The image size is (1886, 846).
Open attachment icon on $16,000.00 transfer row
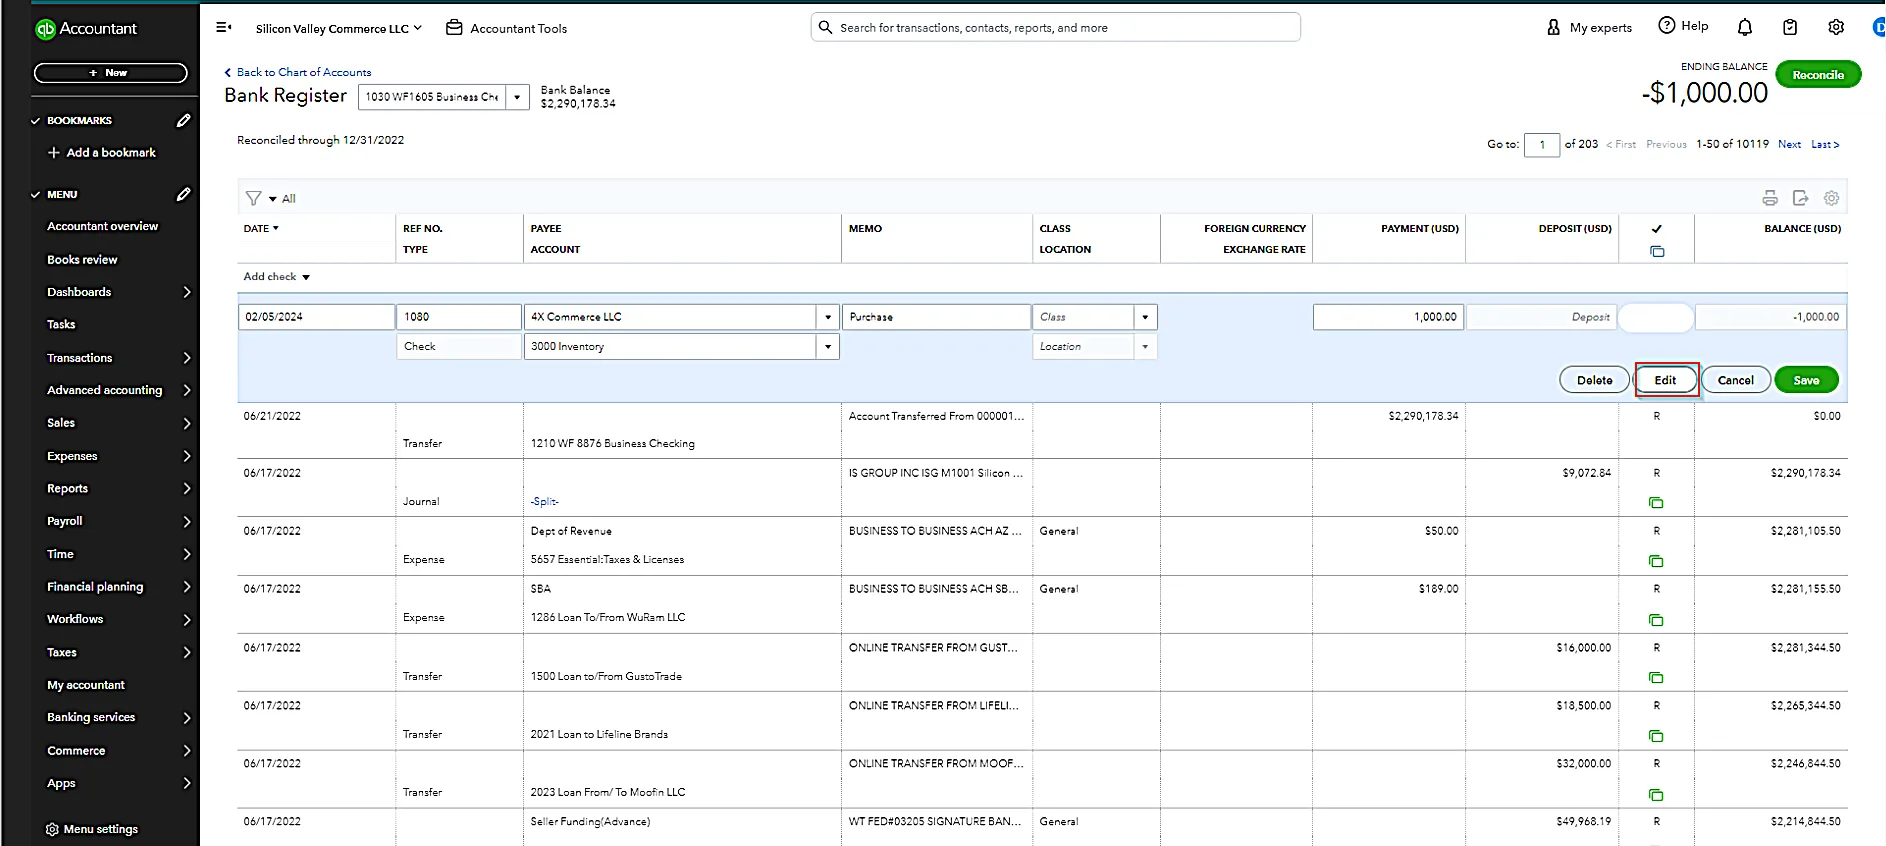point(1656,678)
